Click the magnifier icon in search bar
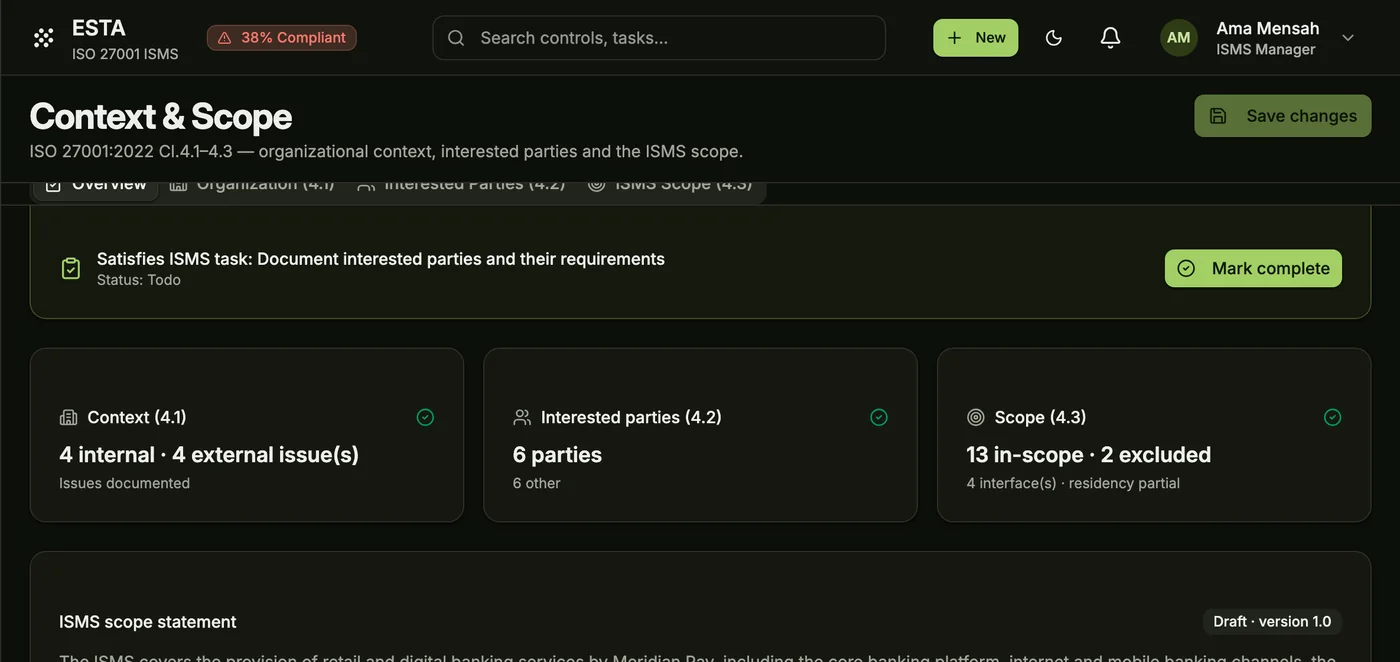1400x662 pixels. coord(456,38)
